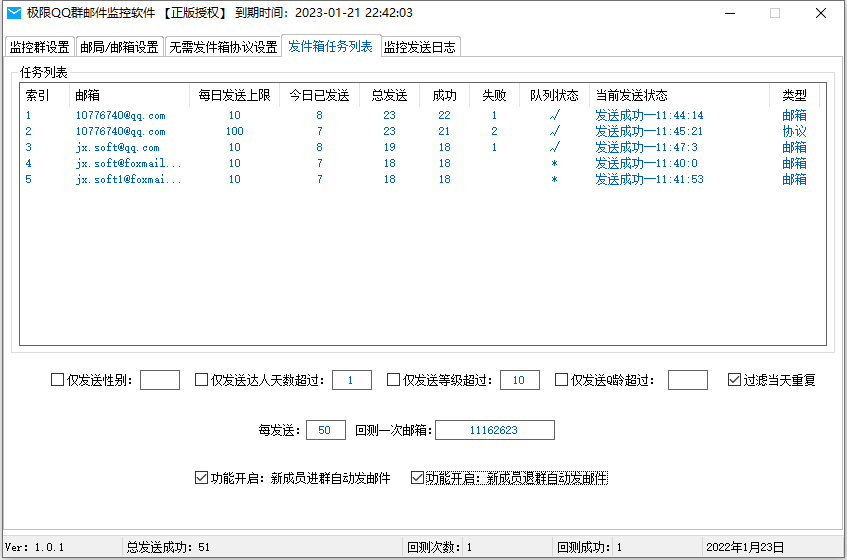Image resolution: width=847 pixels, height=560 pixels.
Task: Click the empty Q龄超过 input field
Action: [688, 380]
